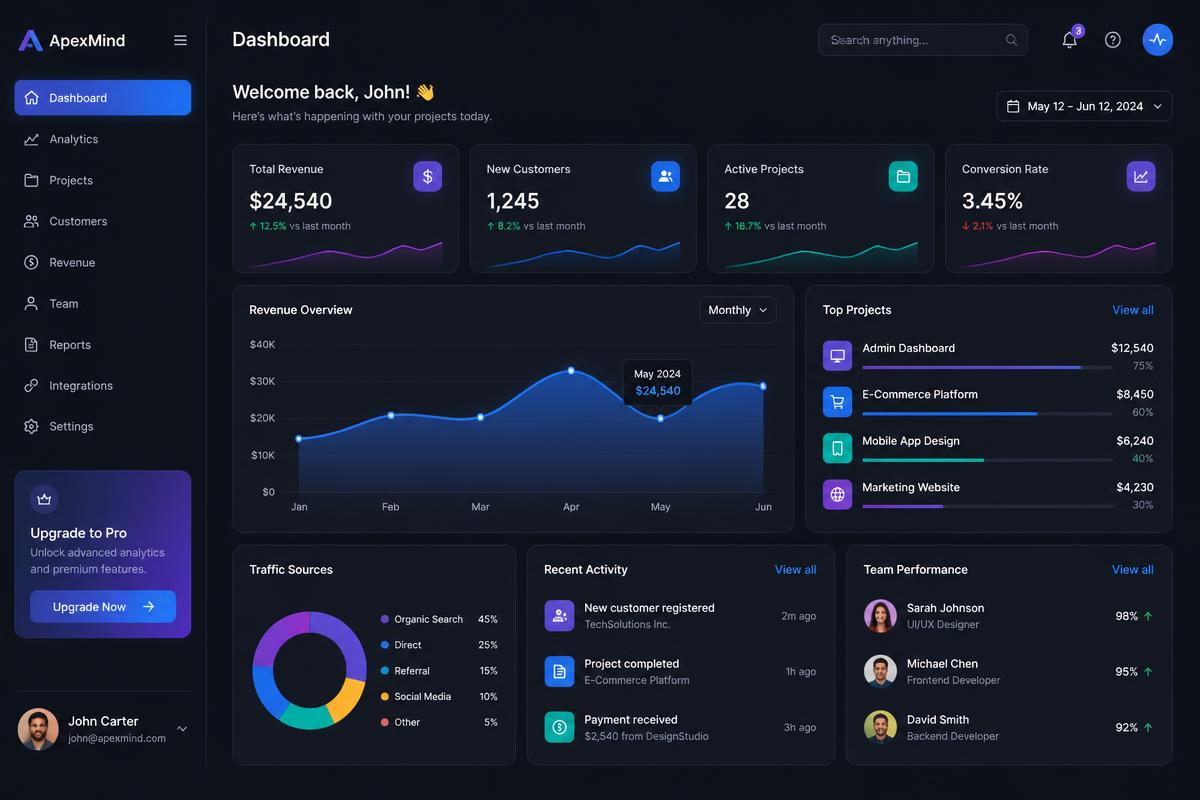
Task: Expand the May 12 – Jun 12, 2024 date dropdown
Action: click(x=1084, y=106)
